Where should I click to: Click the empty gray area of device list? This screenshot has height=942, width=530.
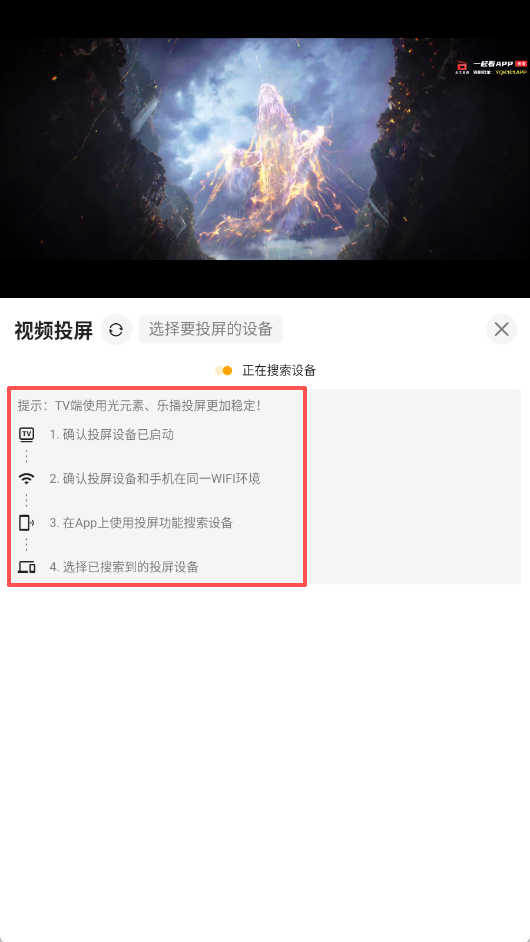click(413, 487)
